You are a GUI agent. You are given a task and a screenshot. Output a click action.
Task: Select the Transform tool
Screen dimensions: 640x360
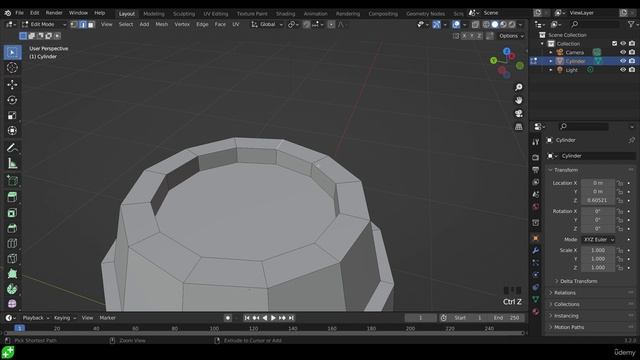[12, 131]
